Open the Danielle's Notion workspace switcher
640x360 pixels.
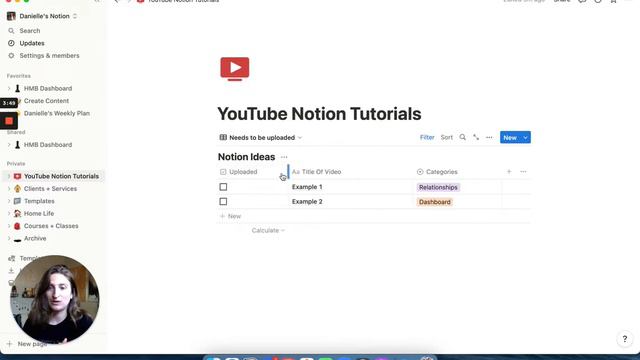42,16
